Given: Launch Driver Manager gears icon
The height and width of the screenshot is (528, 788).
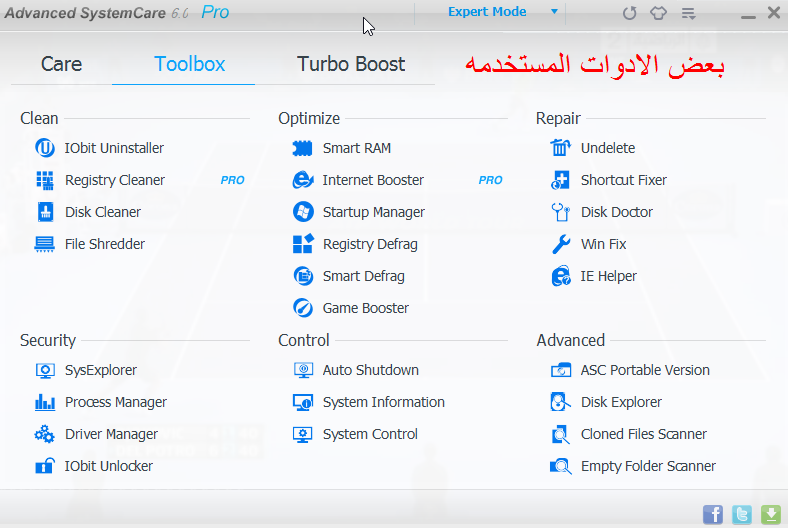Looking at the screenshot, I should (45, 434).
